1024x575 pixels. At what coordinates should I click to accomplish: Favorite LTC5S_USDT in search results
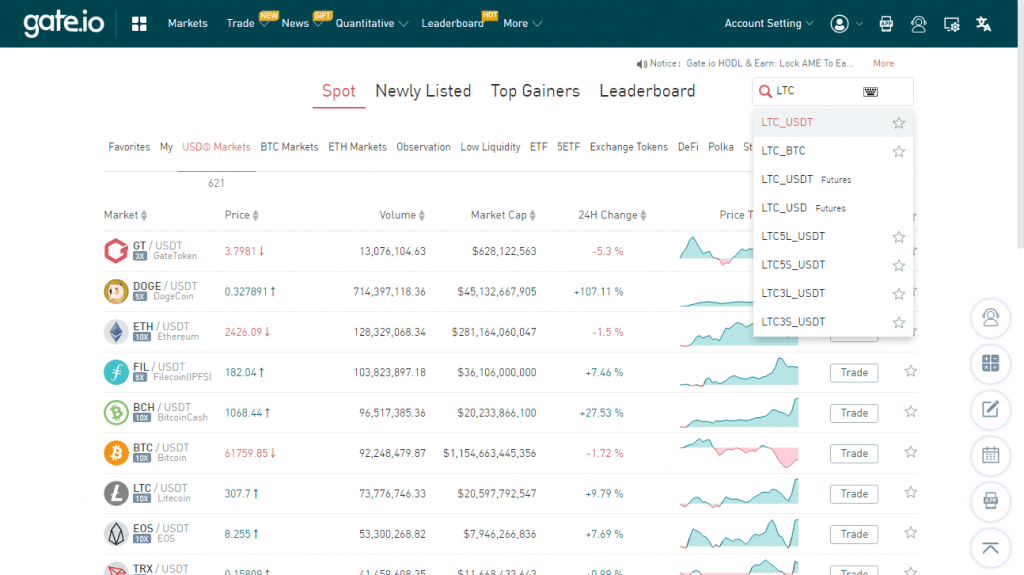(899, 265)
